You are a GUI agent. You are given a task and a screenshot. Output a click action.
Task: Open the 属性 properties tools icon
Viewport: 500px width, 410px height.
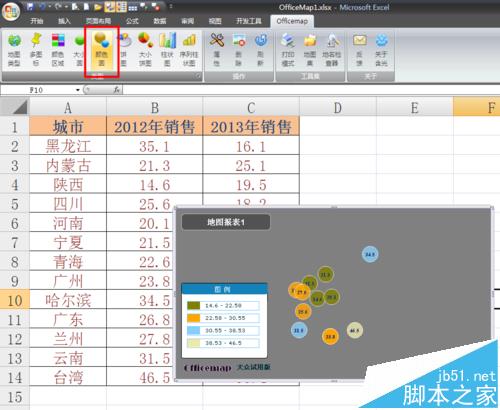click(217, 50)
